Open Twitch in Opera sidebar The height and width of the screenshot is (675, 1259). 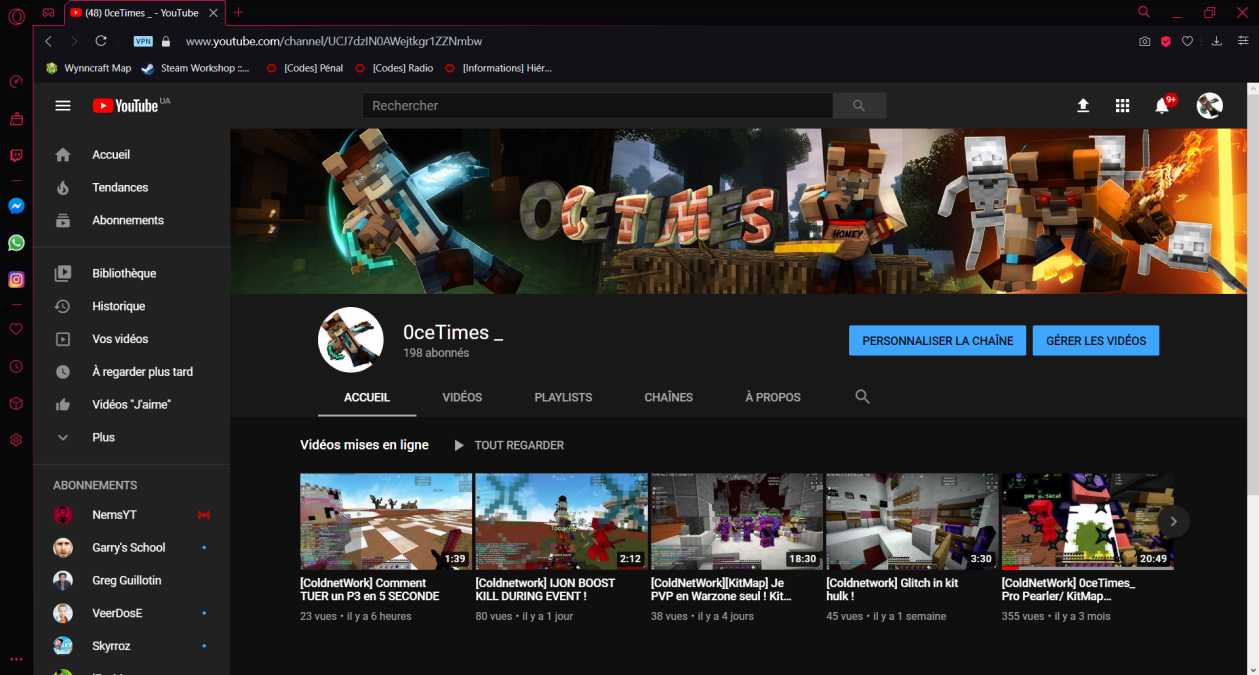pos(16,155)
